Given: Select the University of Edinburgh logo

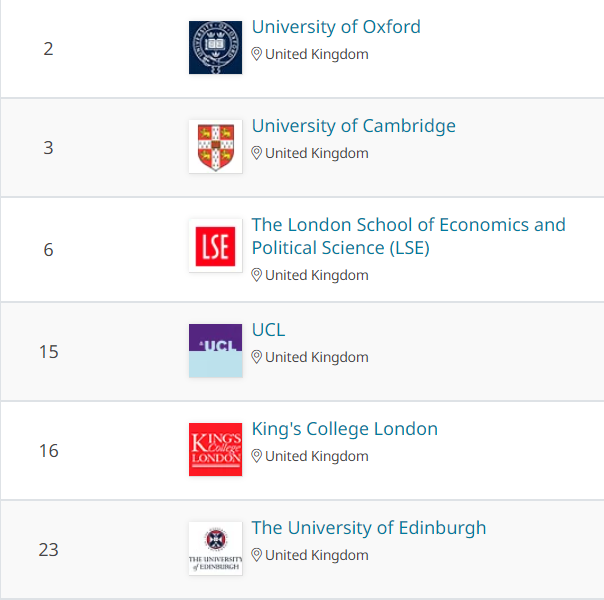Looking at the screenshot, I should (x=215, y=548).
